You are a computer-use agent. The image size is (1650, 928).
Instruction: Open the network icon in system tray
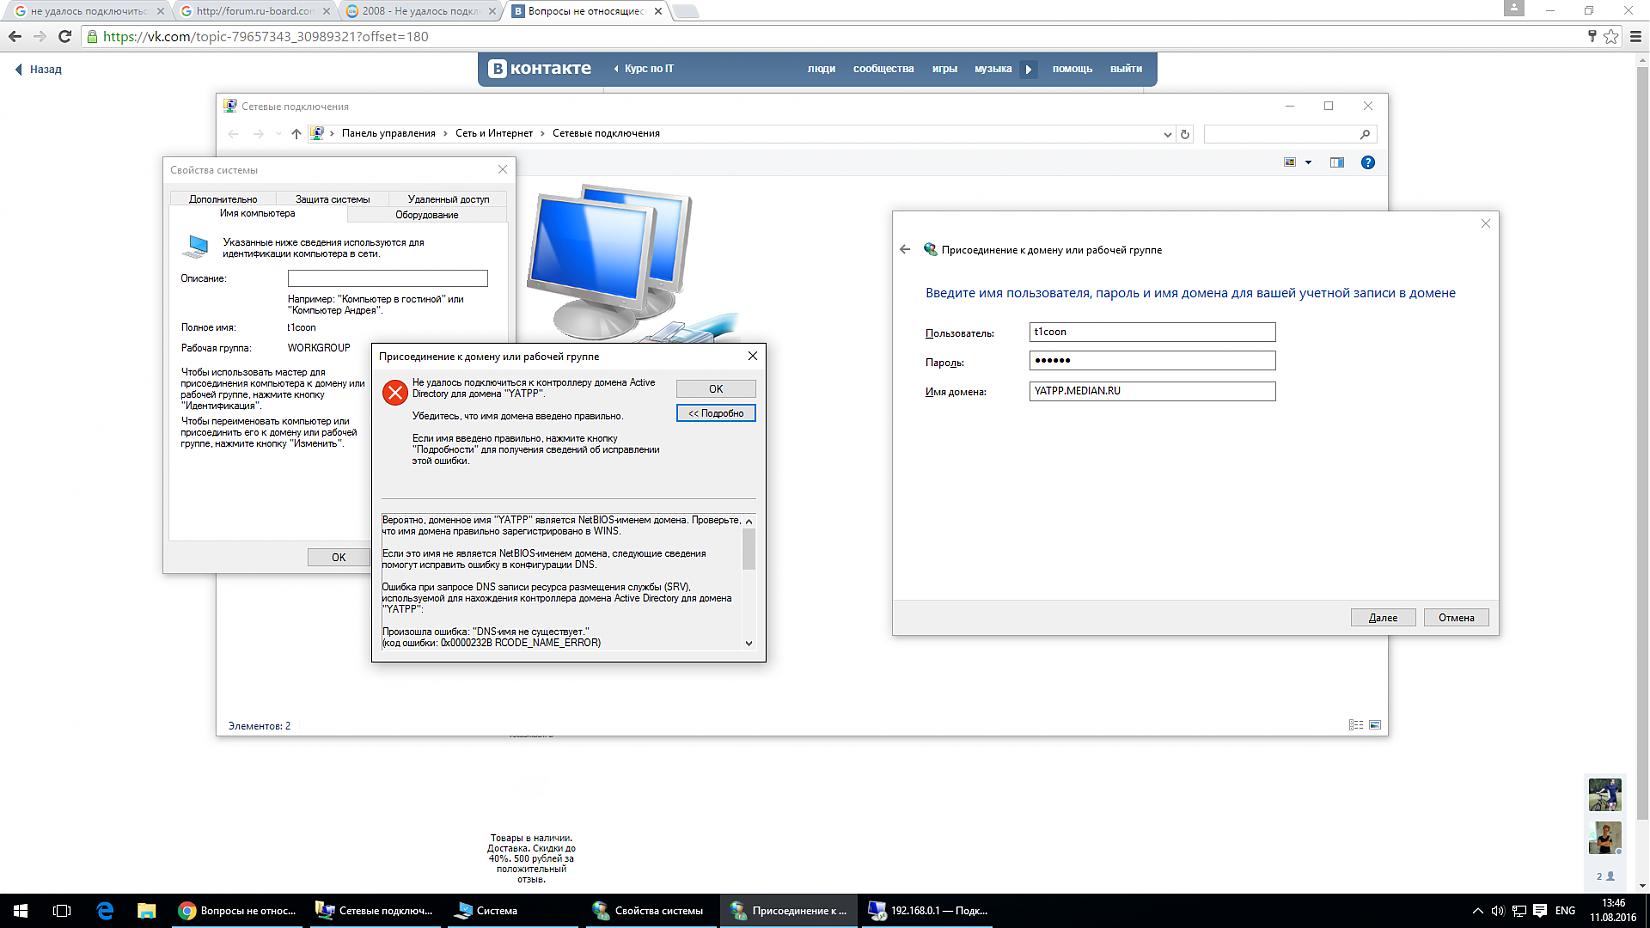[x=1519, y=910]
